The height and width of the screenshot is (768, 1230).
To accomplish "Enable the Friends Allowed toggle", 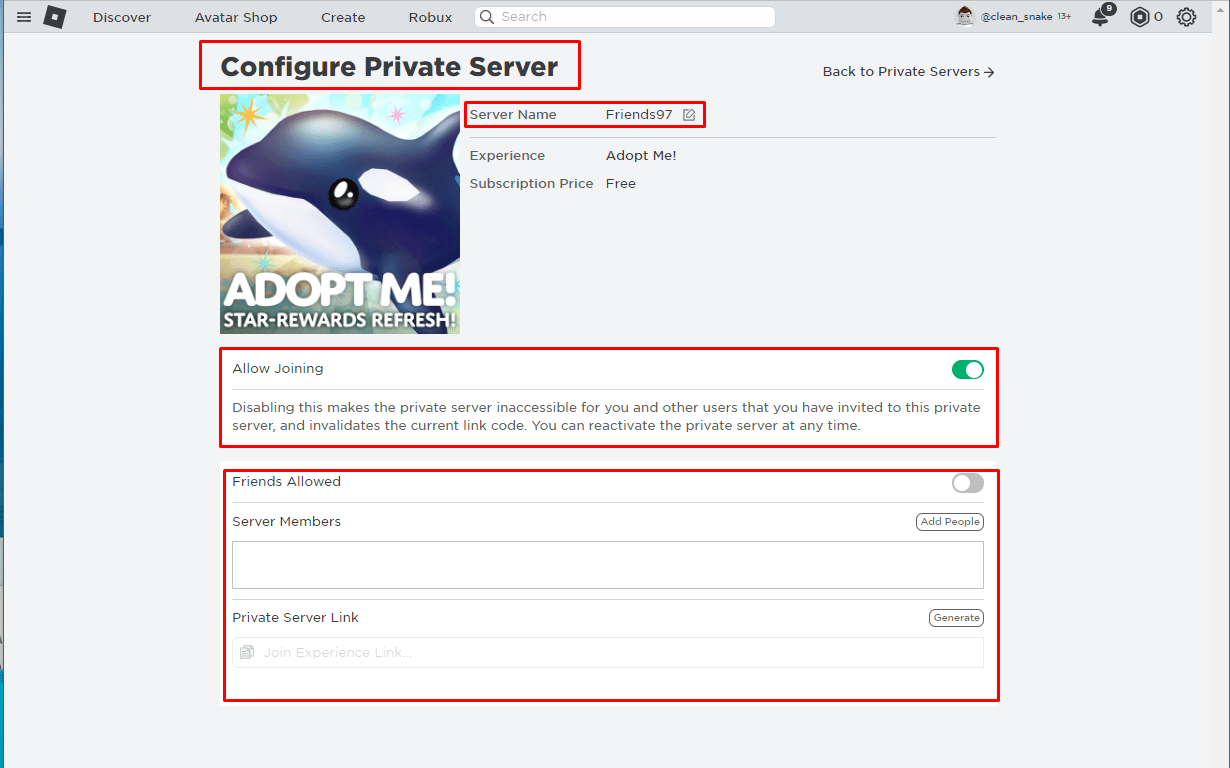I will [967, 483].
